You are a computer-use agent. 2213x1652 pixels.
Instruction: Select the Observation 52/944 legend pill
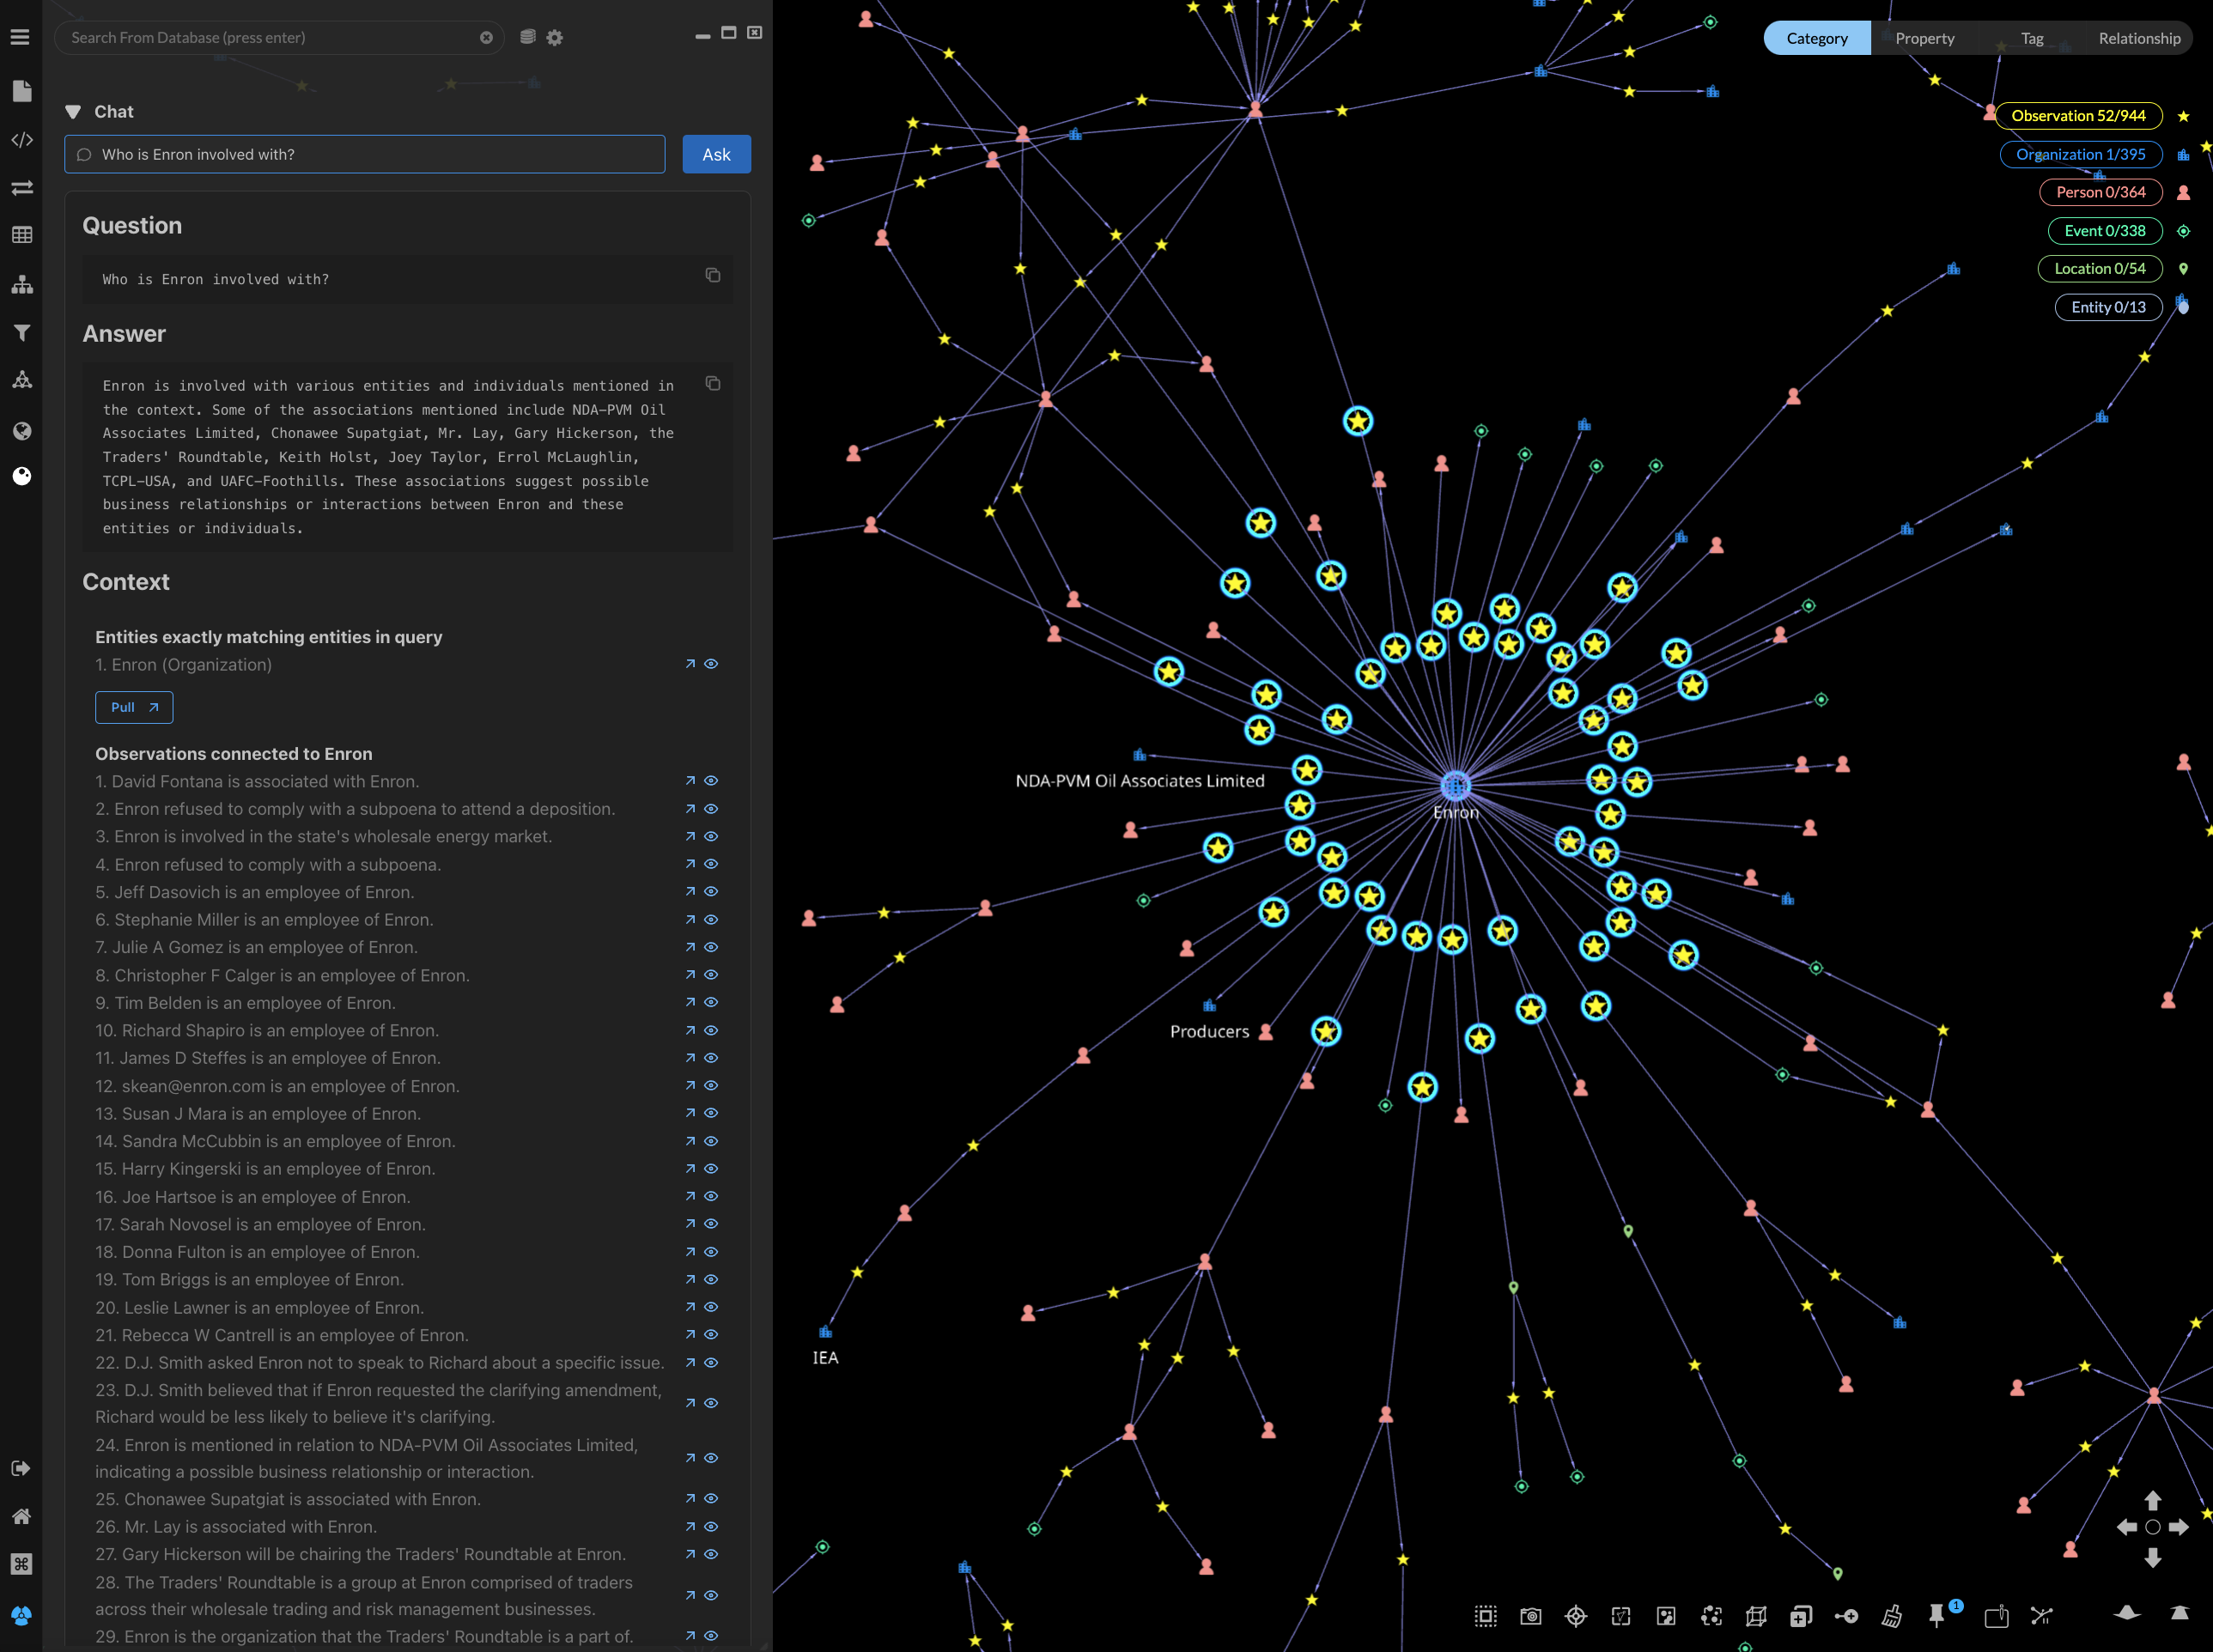(2079, 116)
